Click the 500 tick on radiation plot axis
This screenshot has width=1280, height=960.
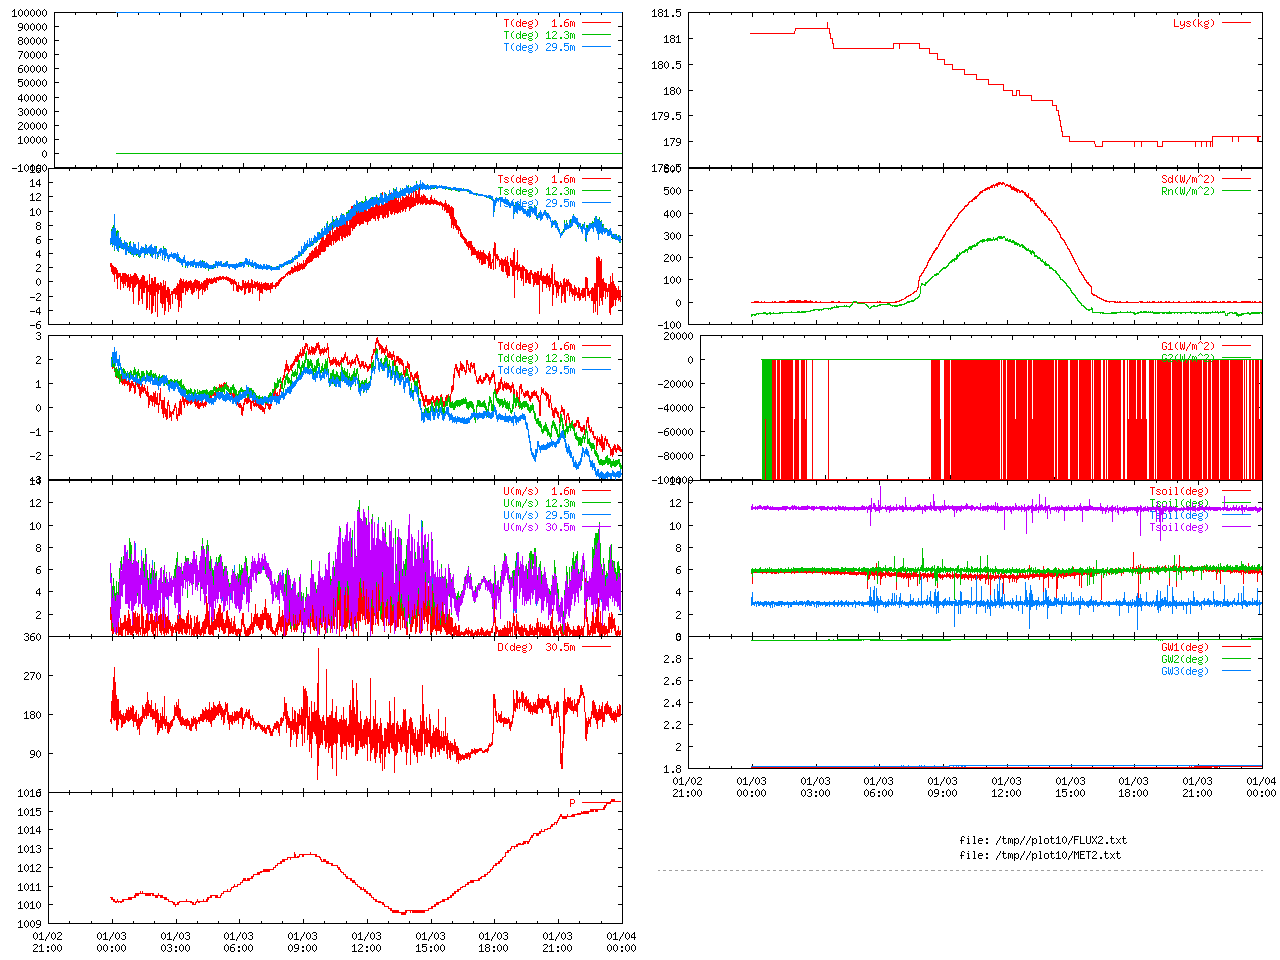pos(672,191)
